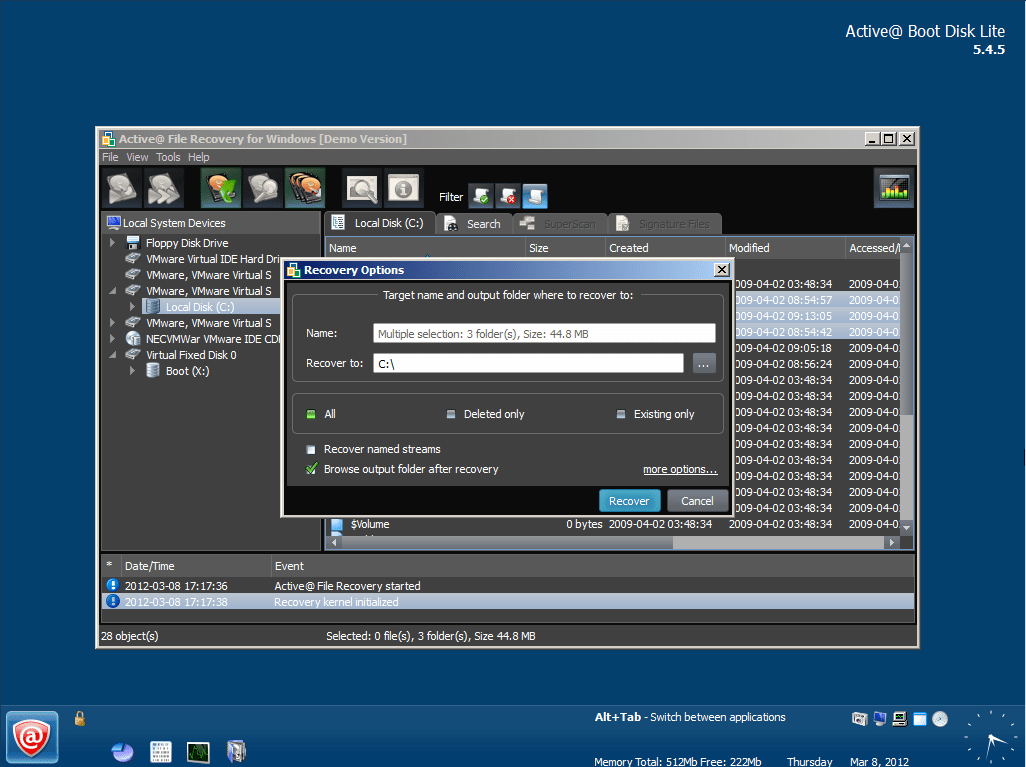Choose the Existing only option

[622, 414]
